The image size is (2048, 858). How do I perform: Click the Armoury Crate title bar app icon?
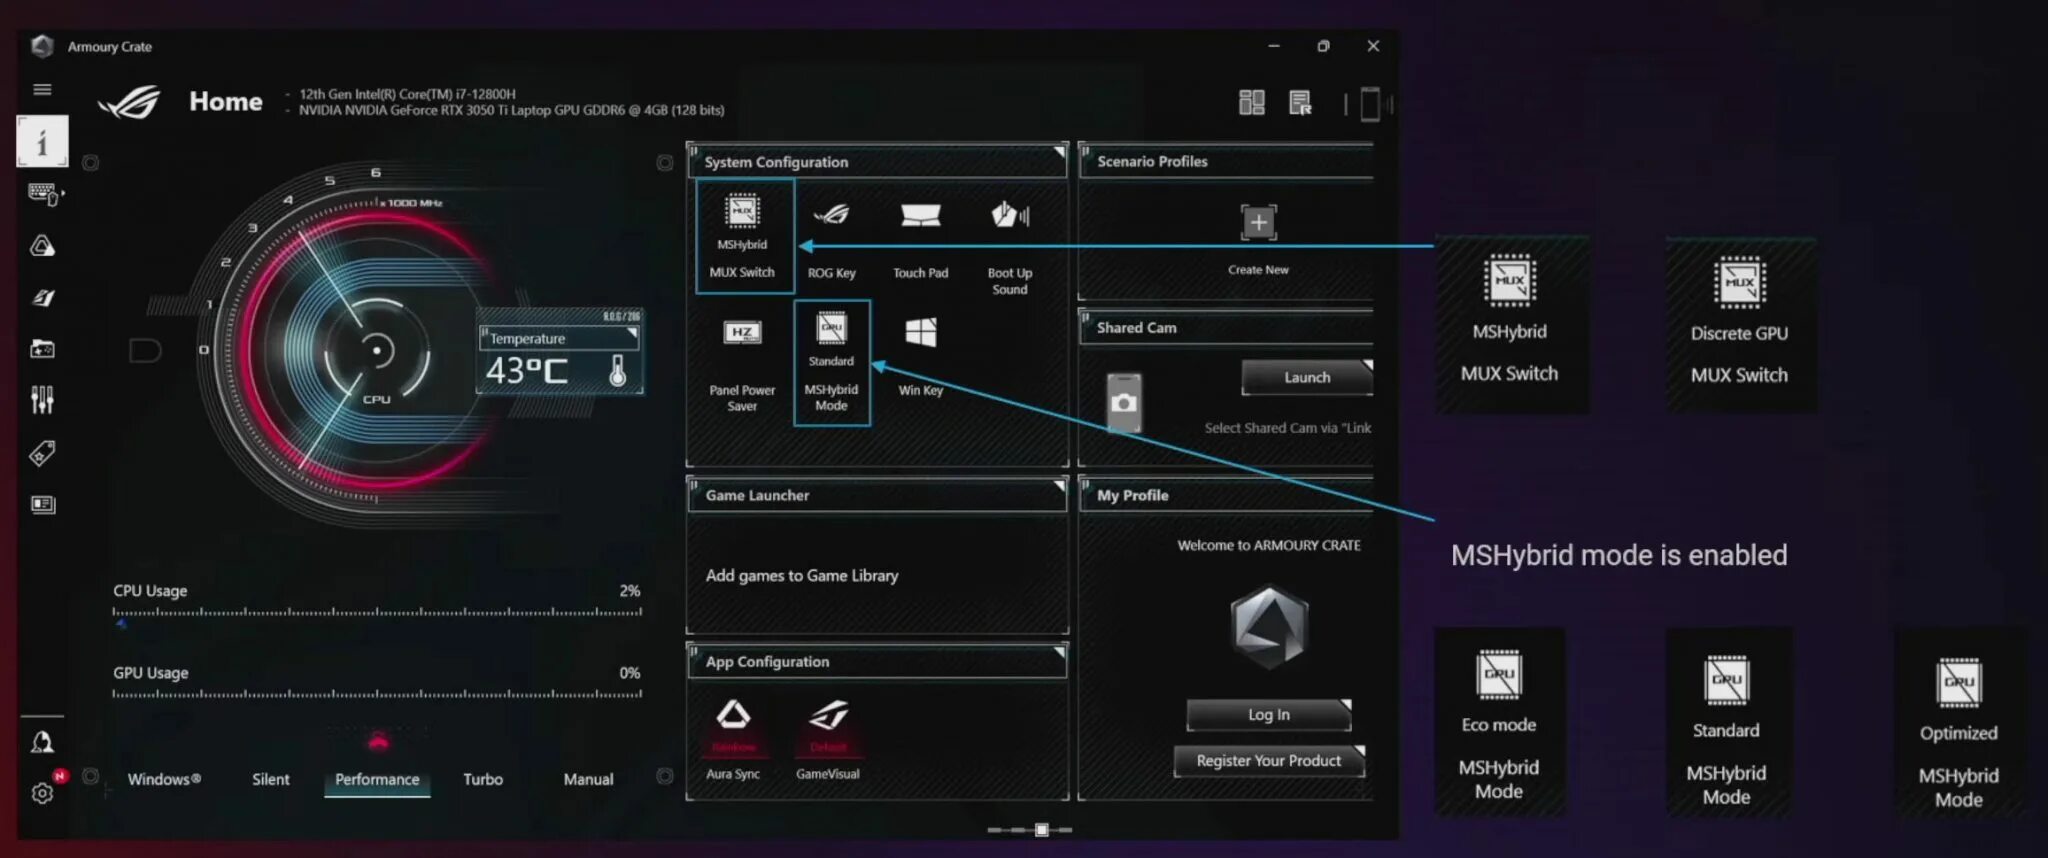point(41,46)
